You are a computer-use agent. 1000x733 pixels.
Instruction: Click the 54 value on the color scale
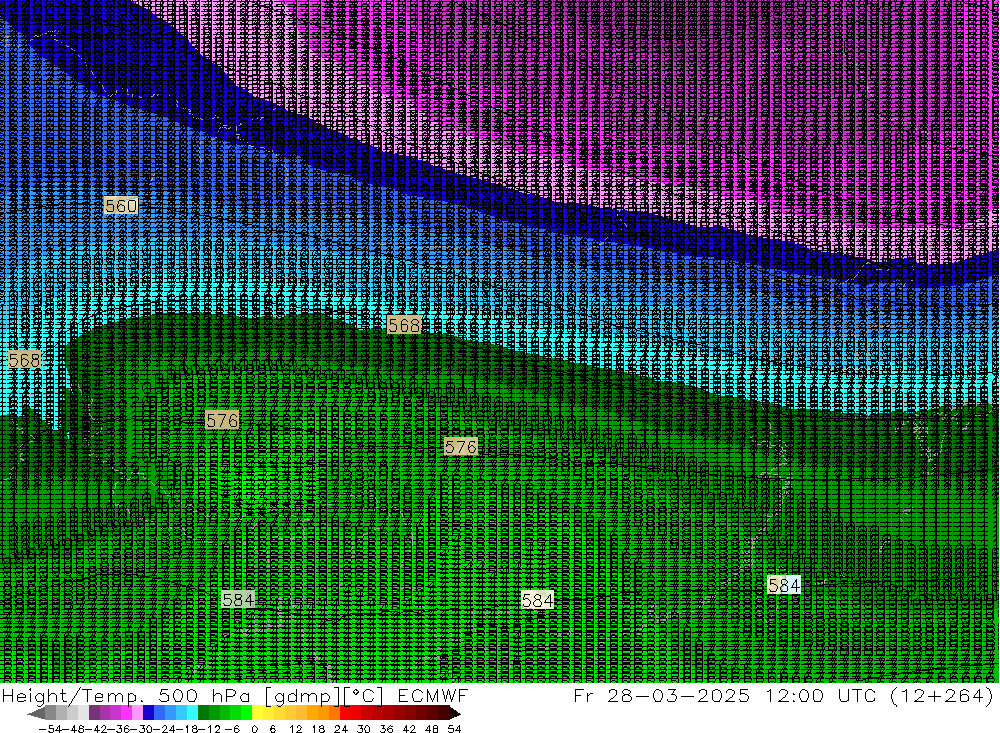(x=454, y=729)
